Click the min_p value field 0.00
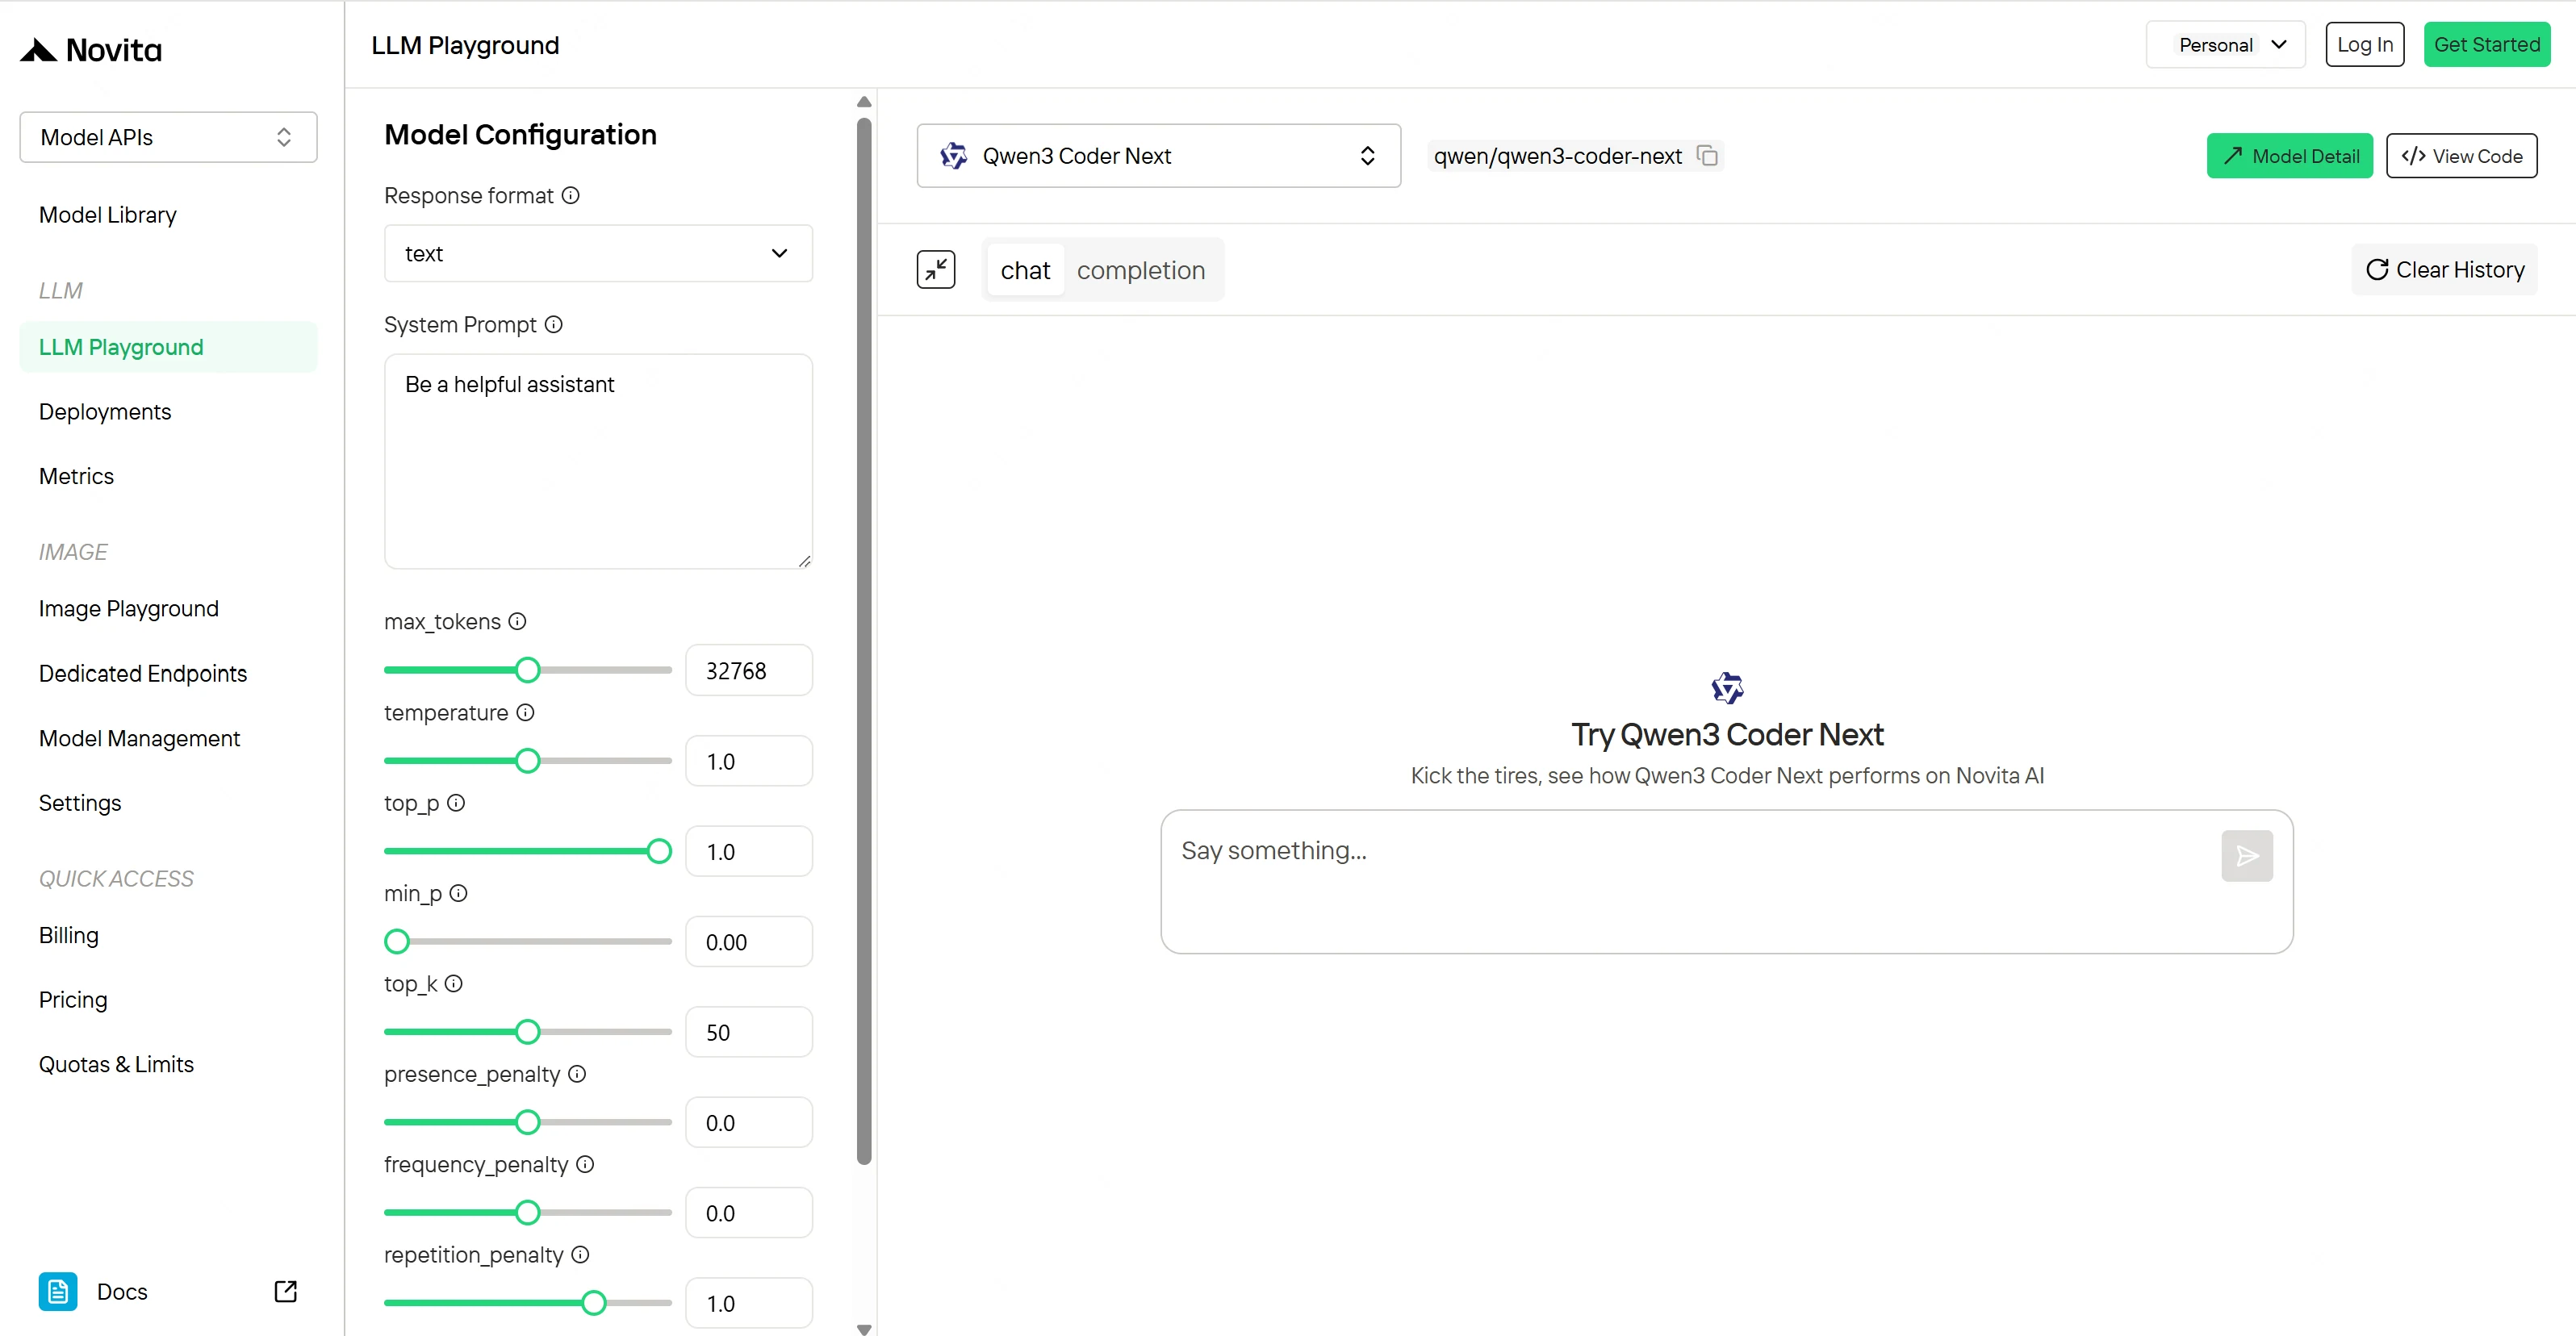The image size is (2576, 1336). click(x=749, y=942)
